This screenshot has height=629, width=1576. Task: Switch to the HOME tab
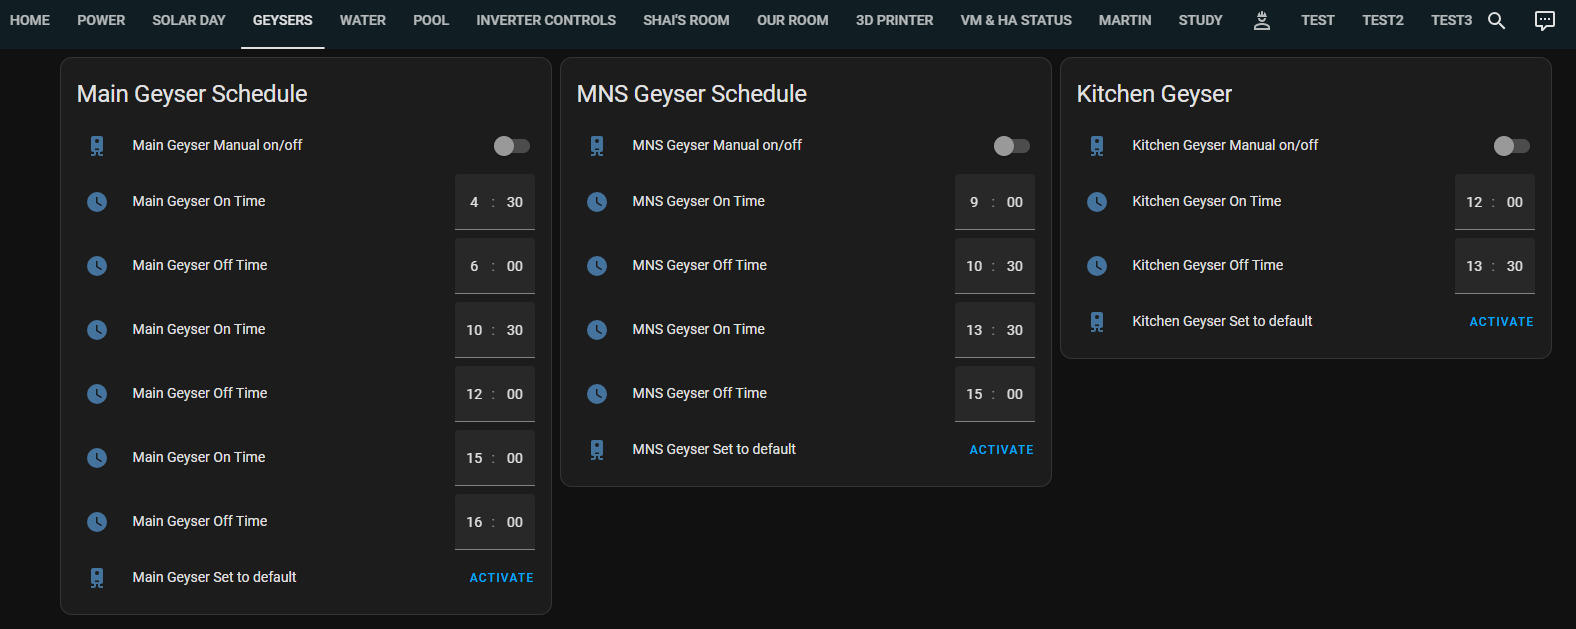pos(30,20)
